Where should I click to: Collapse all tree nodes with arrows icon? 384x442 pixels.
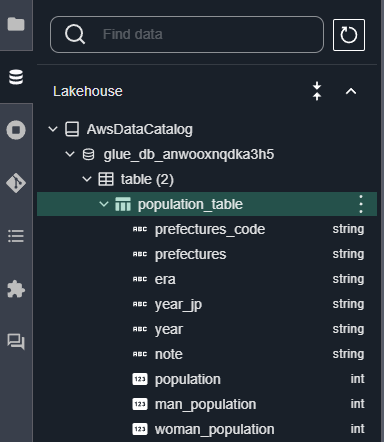coord(317,91)
